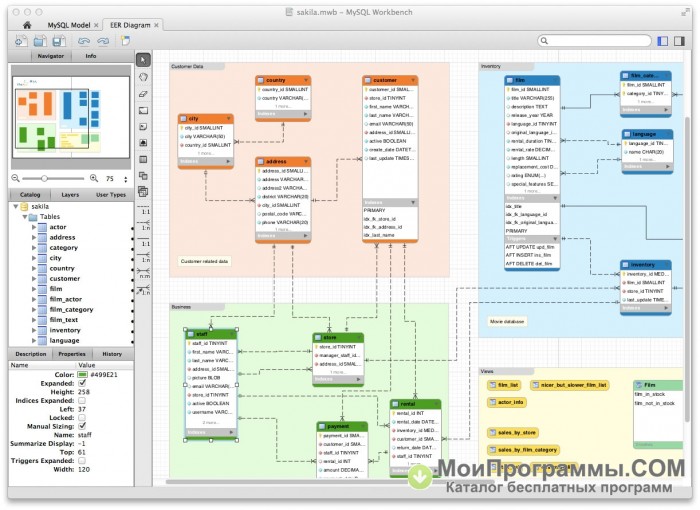Select the image placement tool
700x510 pixels.
coord(143,143)
